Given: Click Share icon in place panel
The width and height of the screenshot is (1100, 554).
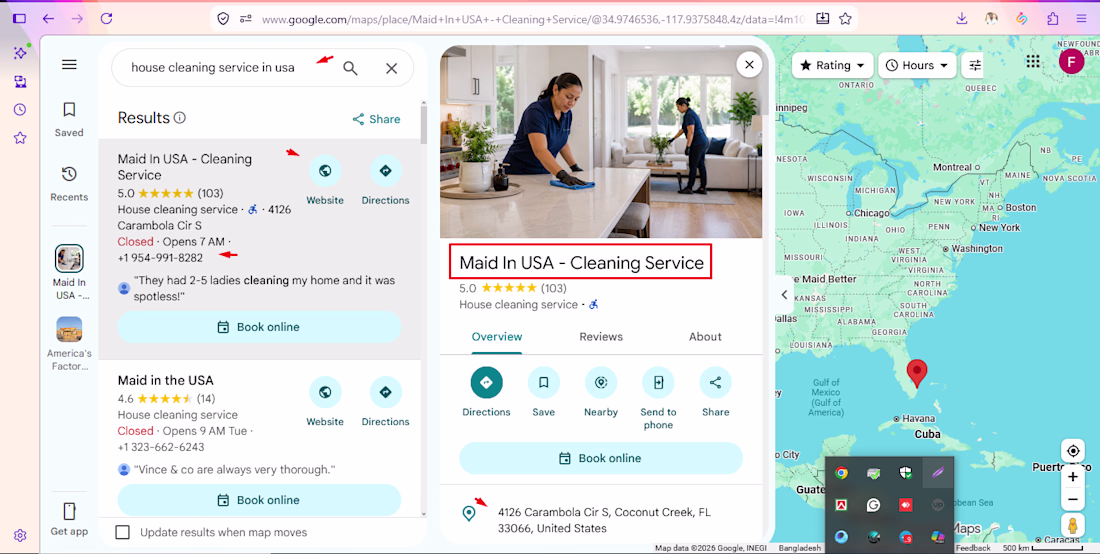Looking at the screenshot, I should click(716, 382).
